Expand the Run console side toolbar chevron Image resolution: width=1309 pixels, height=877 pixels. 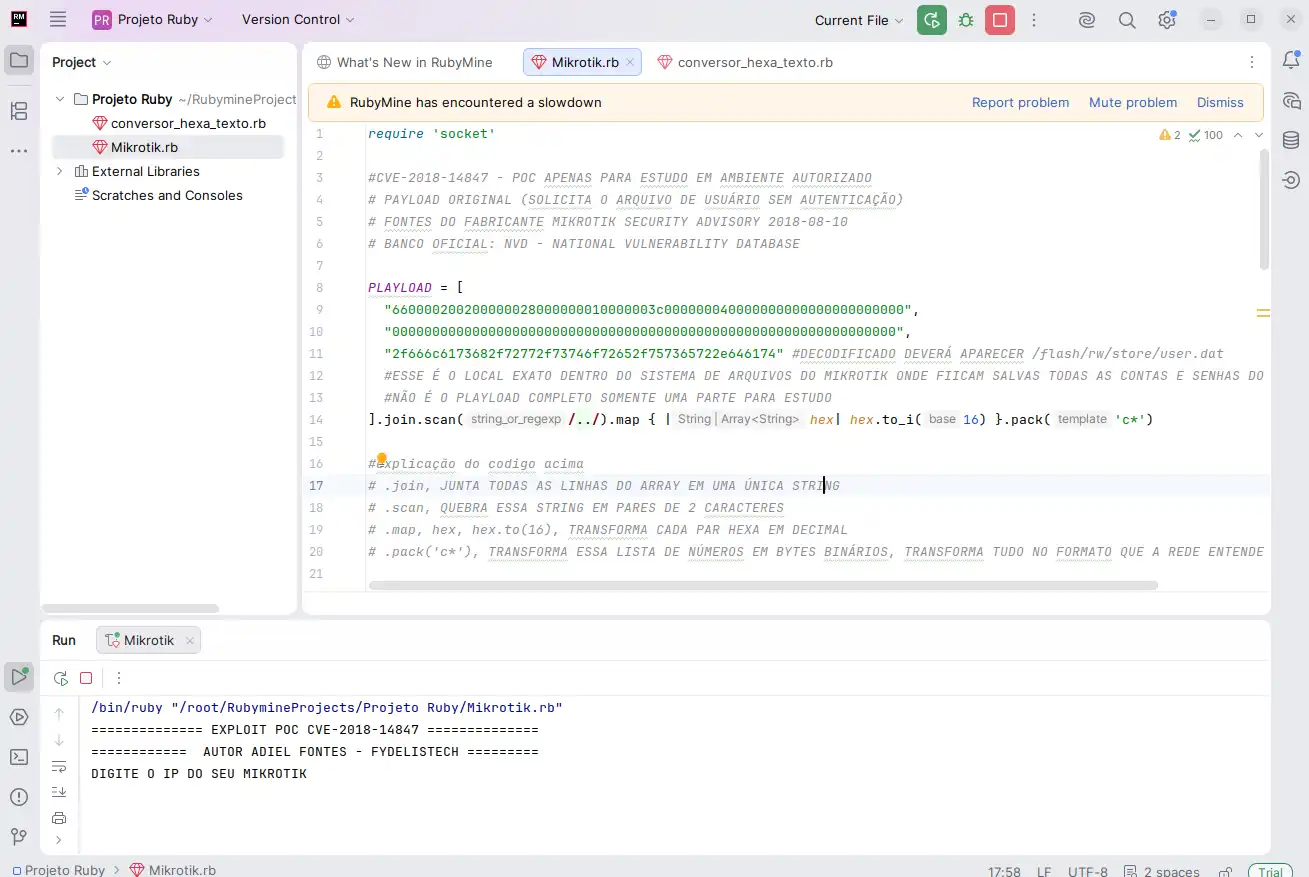tap(59, 840)
